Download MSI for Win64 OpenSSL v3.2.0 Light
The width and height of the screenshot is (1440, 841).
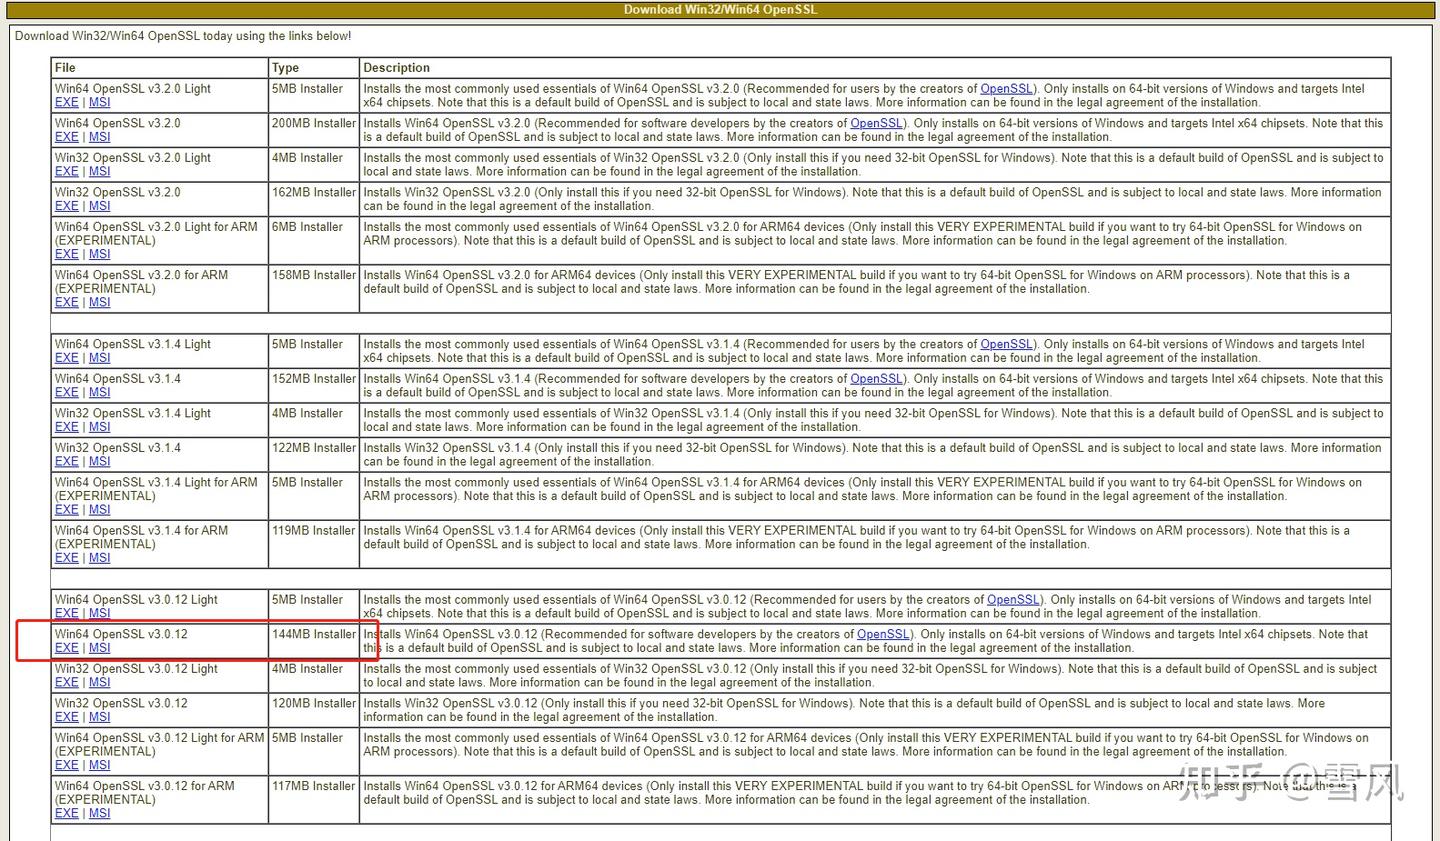click(x=99, y=103)
